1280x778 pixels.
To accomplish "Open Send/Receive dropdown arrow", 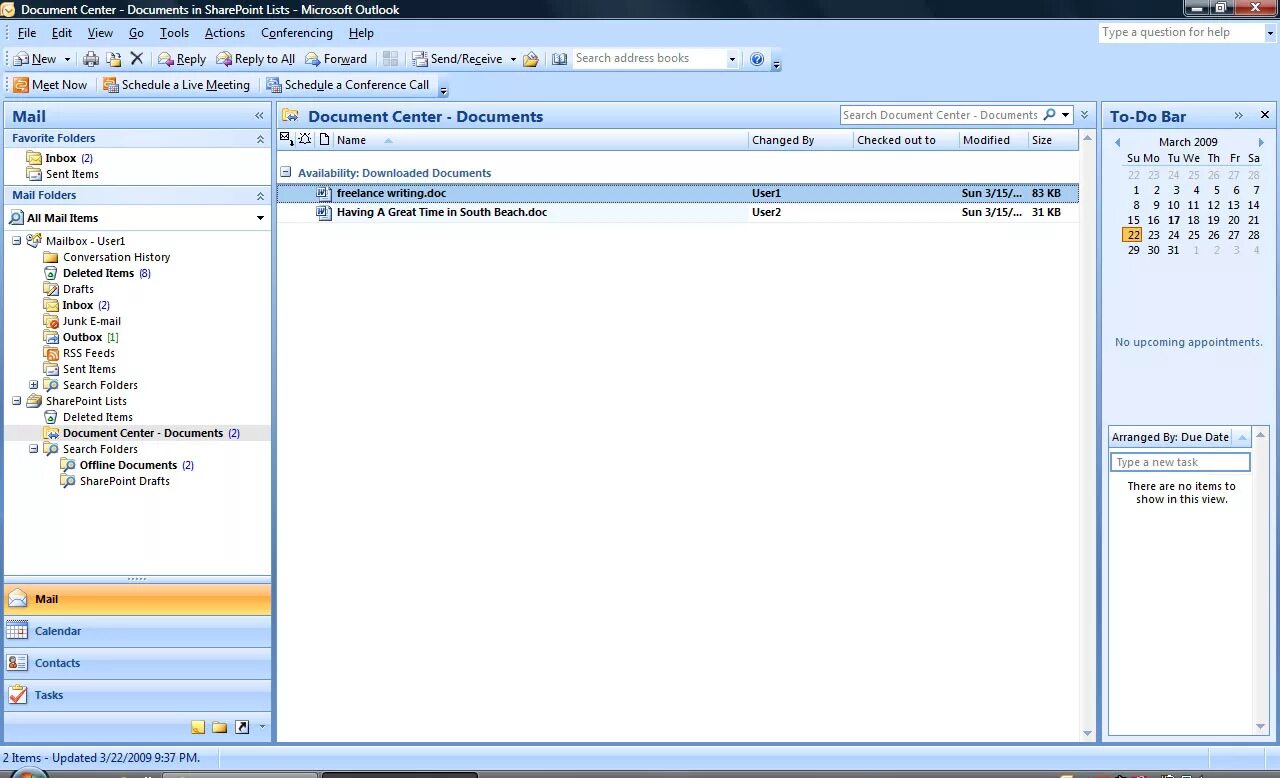I will tap(513, 59).
